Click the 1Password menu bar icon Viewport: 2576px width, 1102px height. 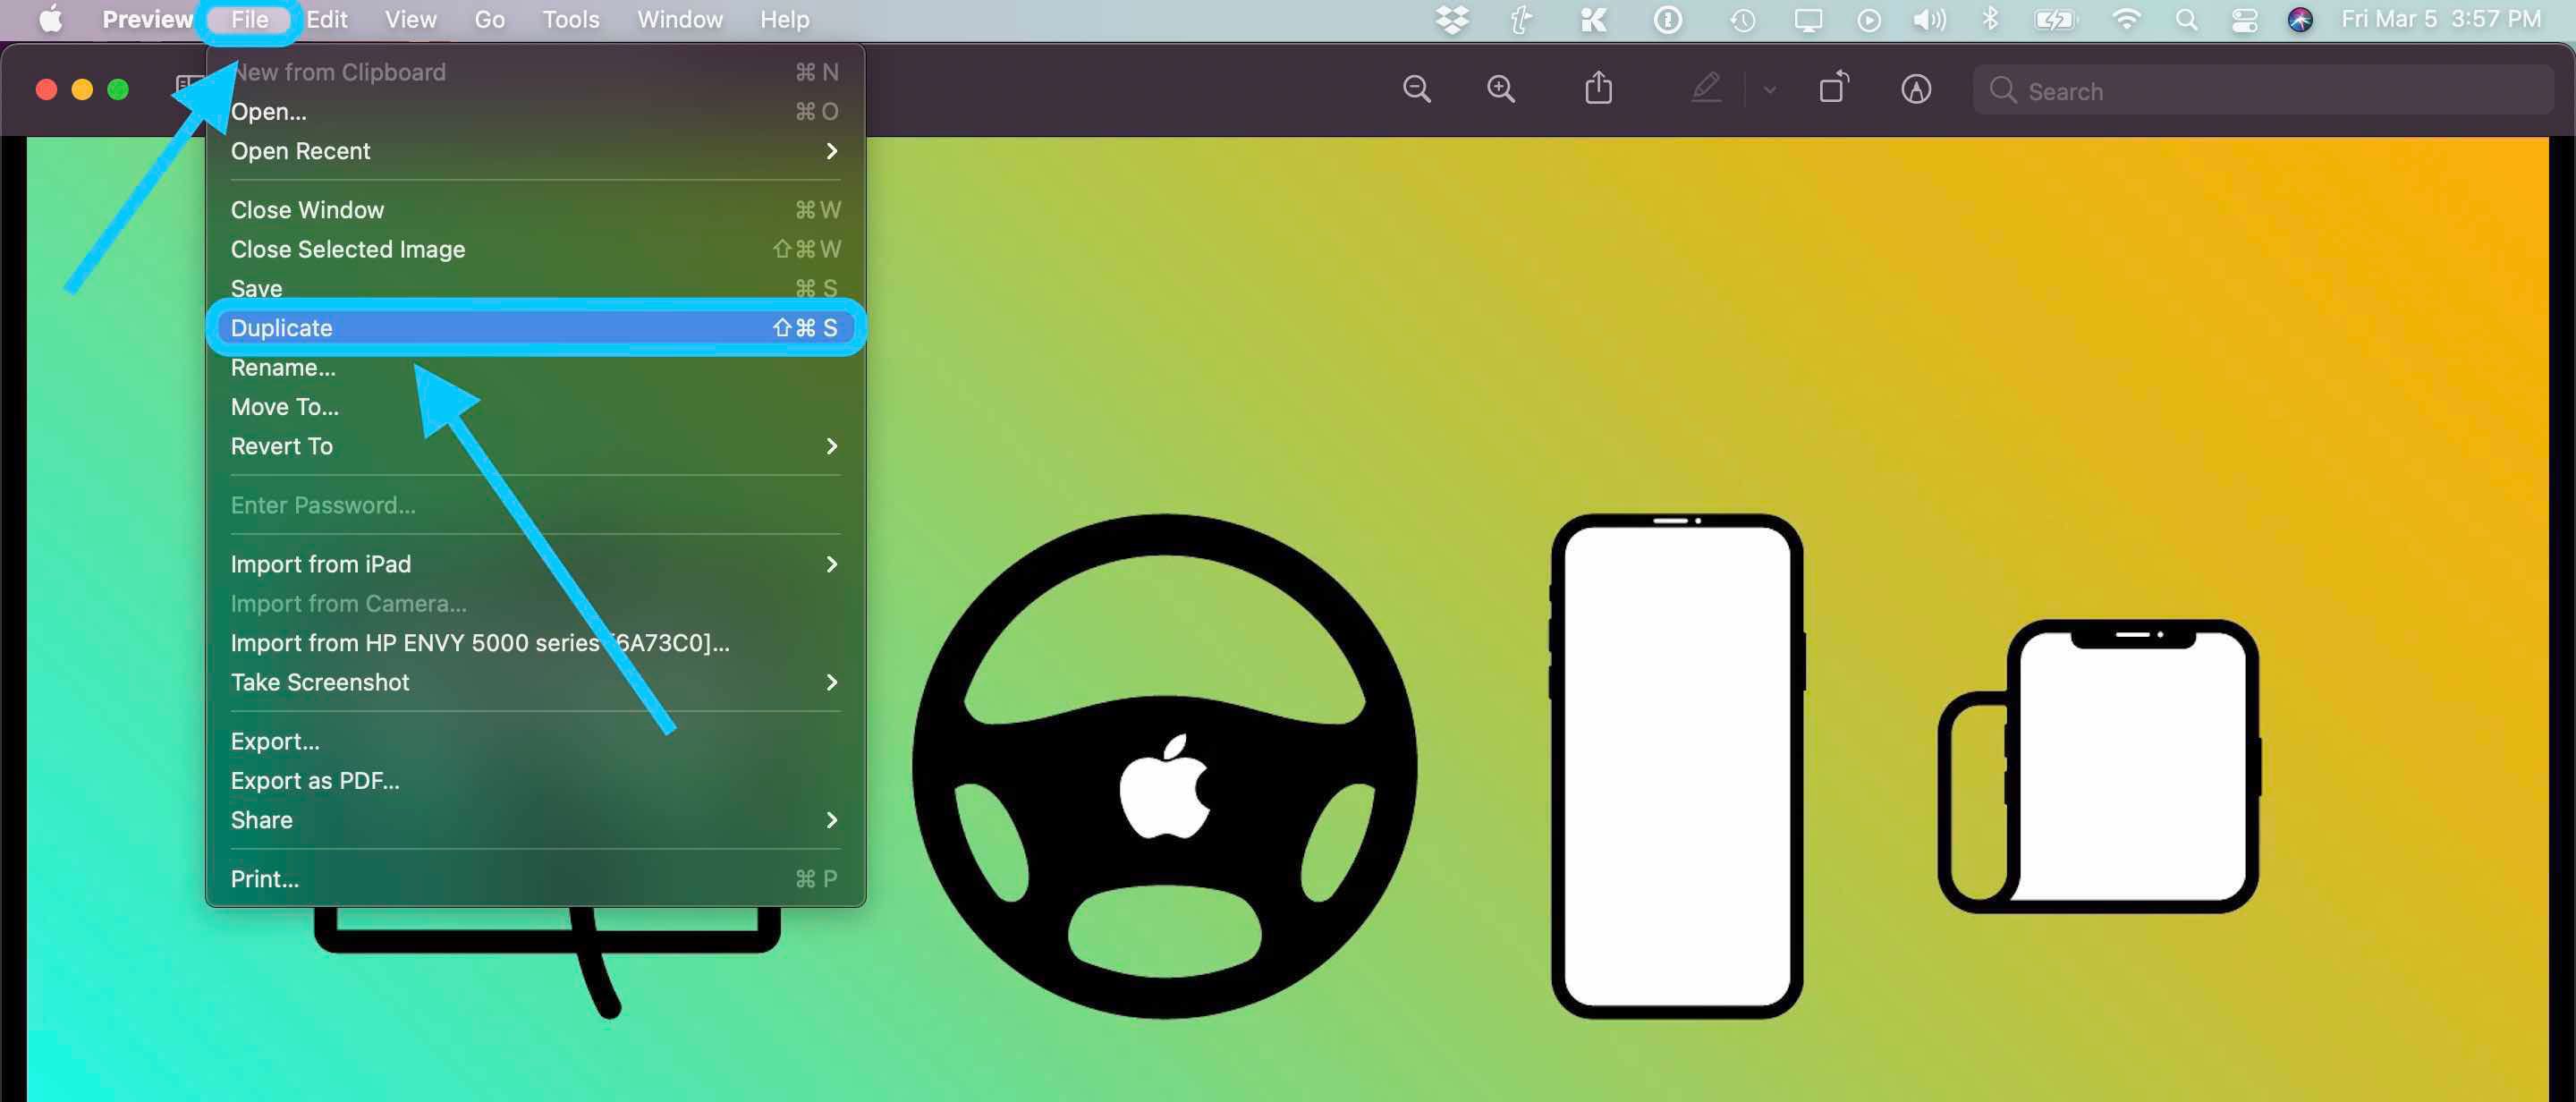pyautogui.click(x=1667, y=19)
